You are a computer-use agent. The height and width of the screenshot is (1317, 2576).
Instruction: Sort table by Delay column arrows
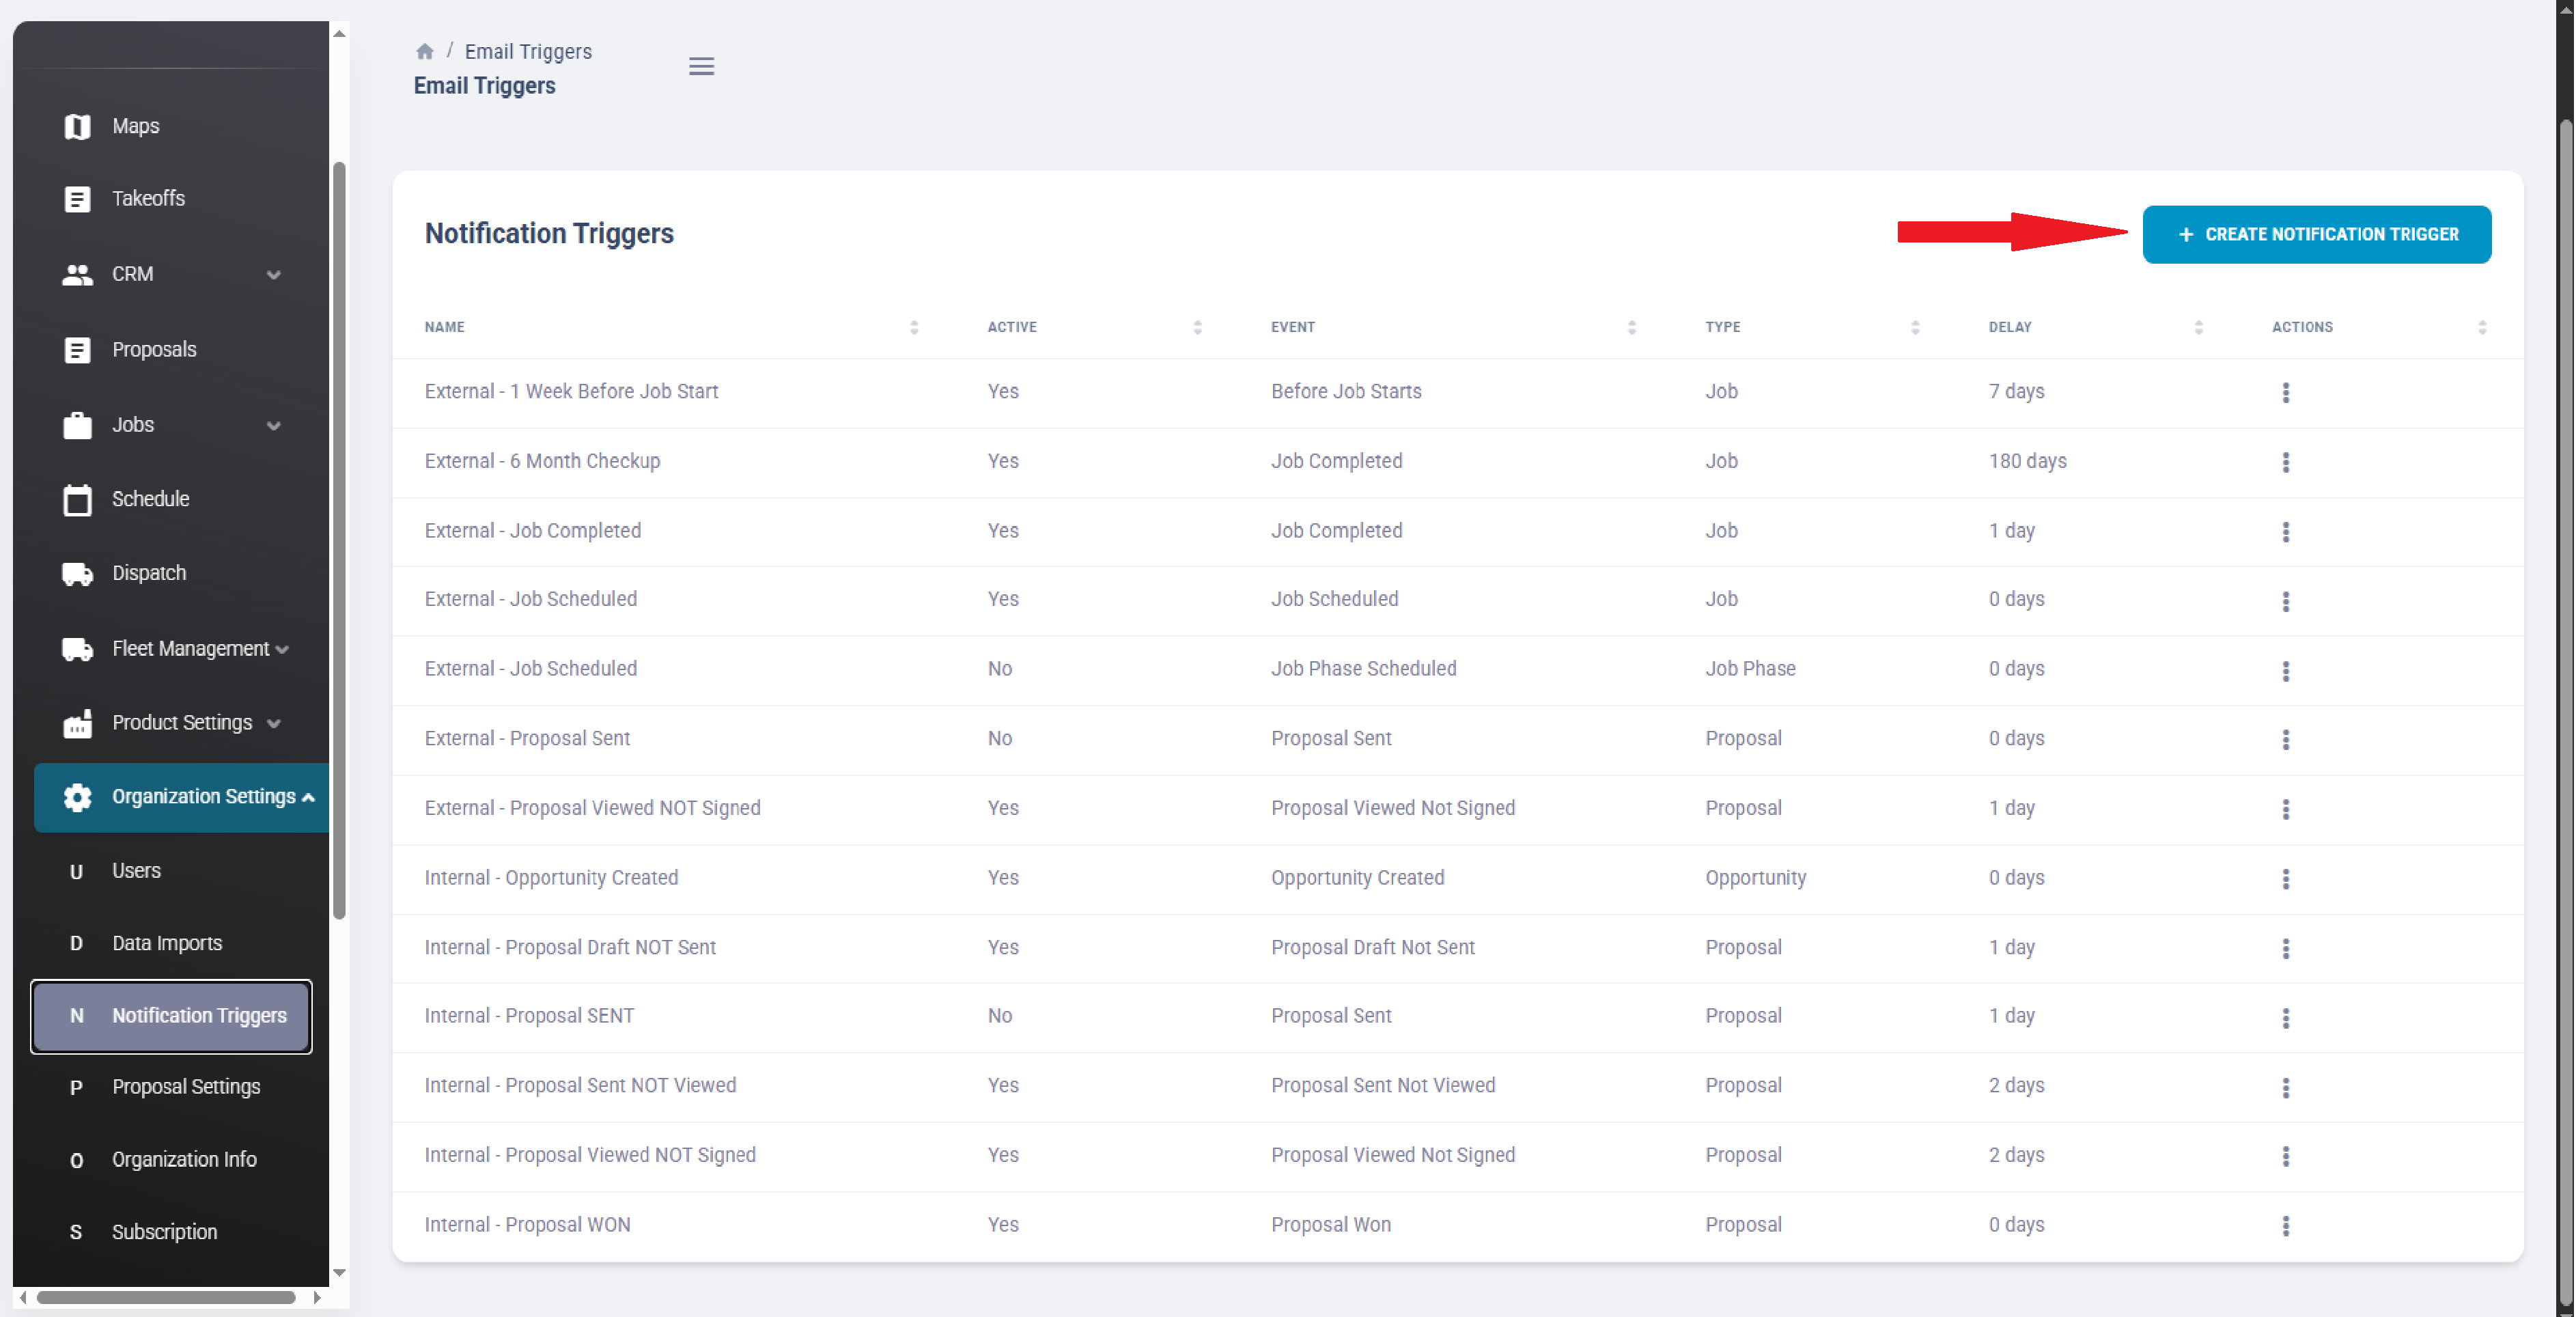click(x=2198, y=328)
